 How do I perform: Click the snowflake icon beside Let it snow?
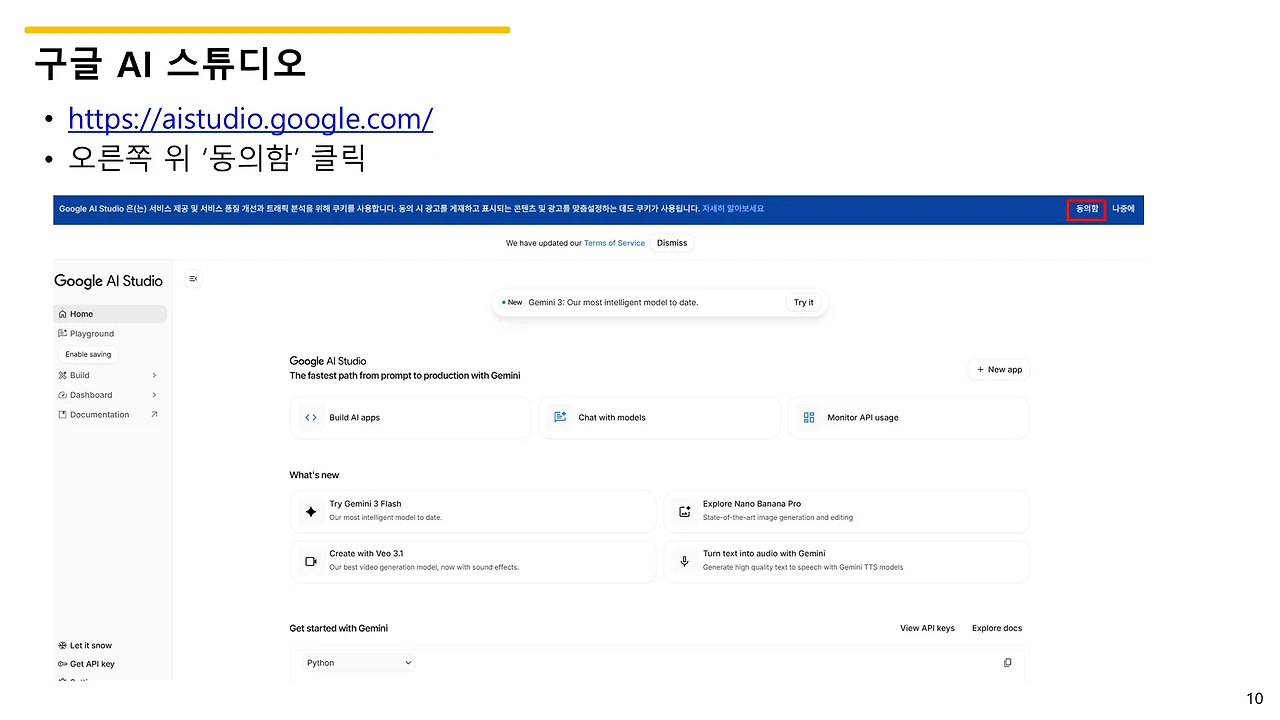tap(62, 646)
